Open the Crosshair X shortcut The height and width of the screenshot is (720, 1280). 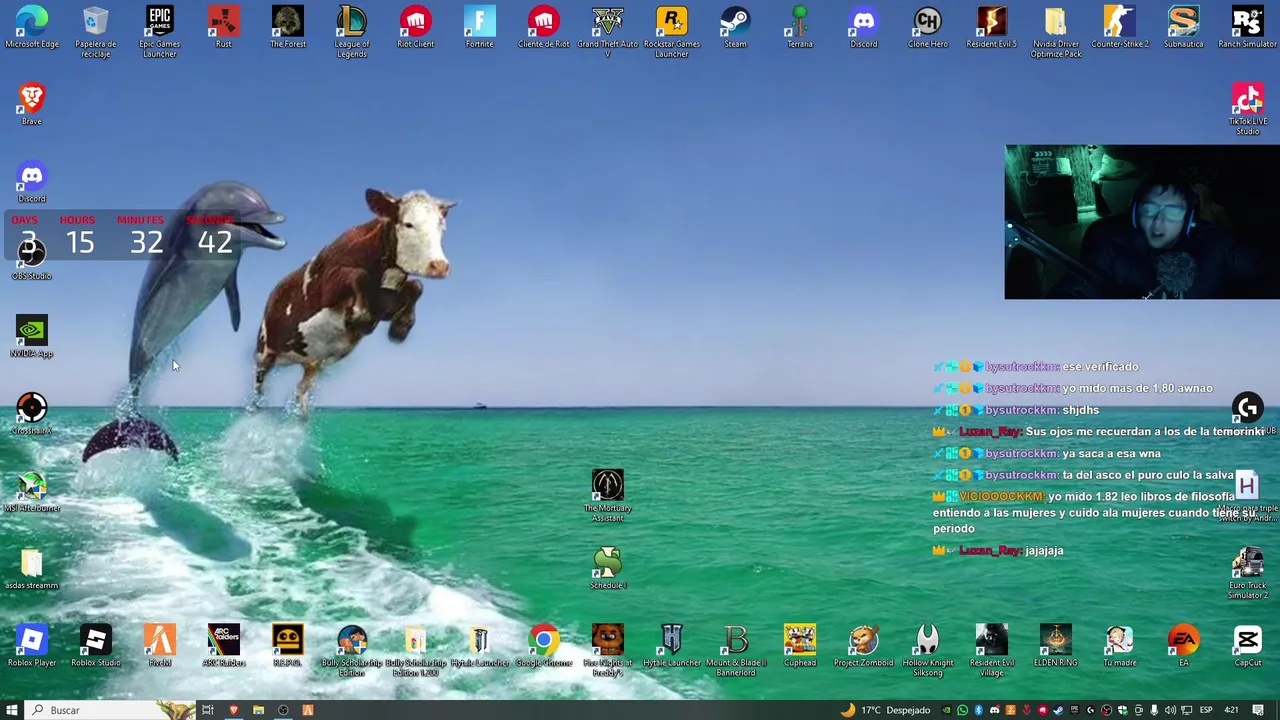[x=32, y=414]
